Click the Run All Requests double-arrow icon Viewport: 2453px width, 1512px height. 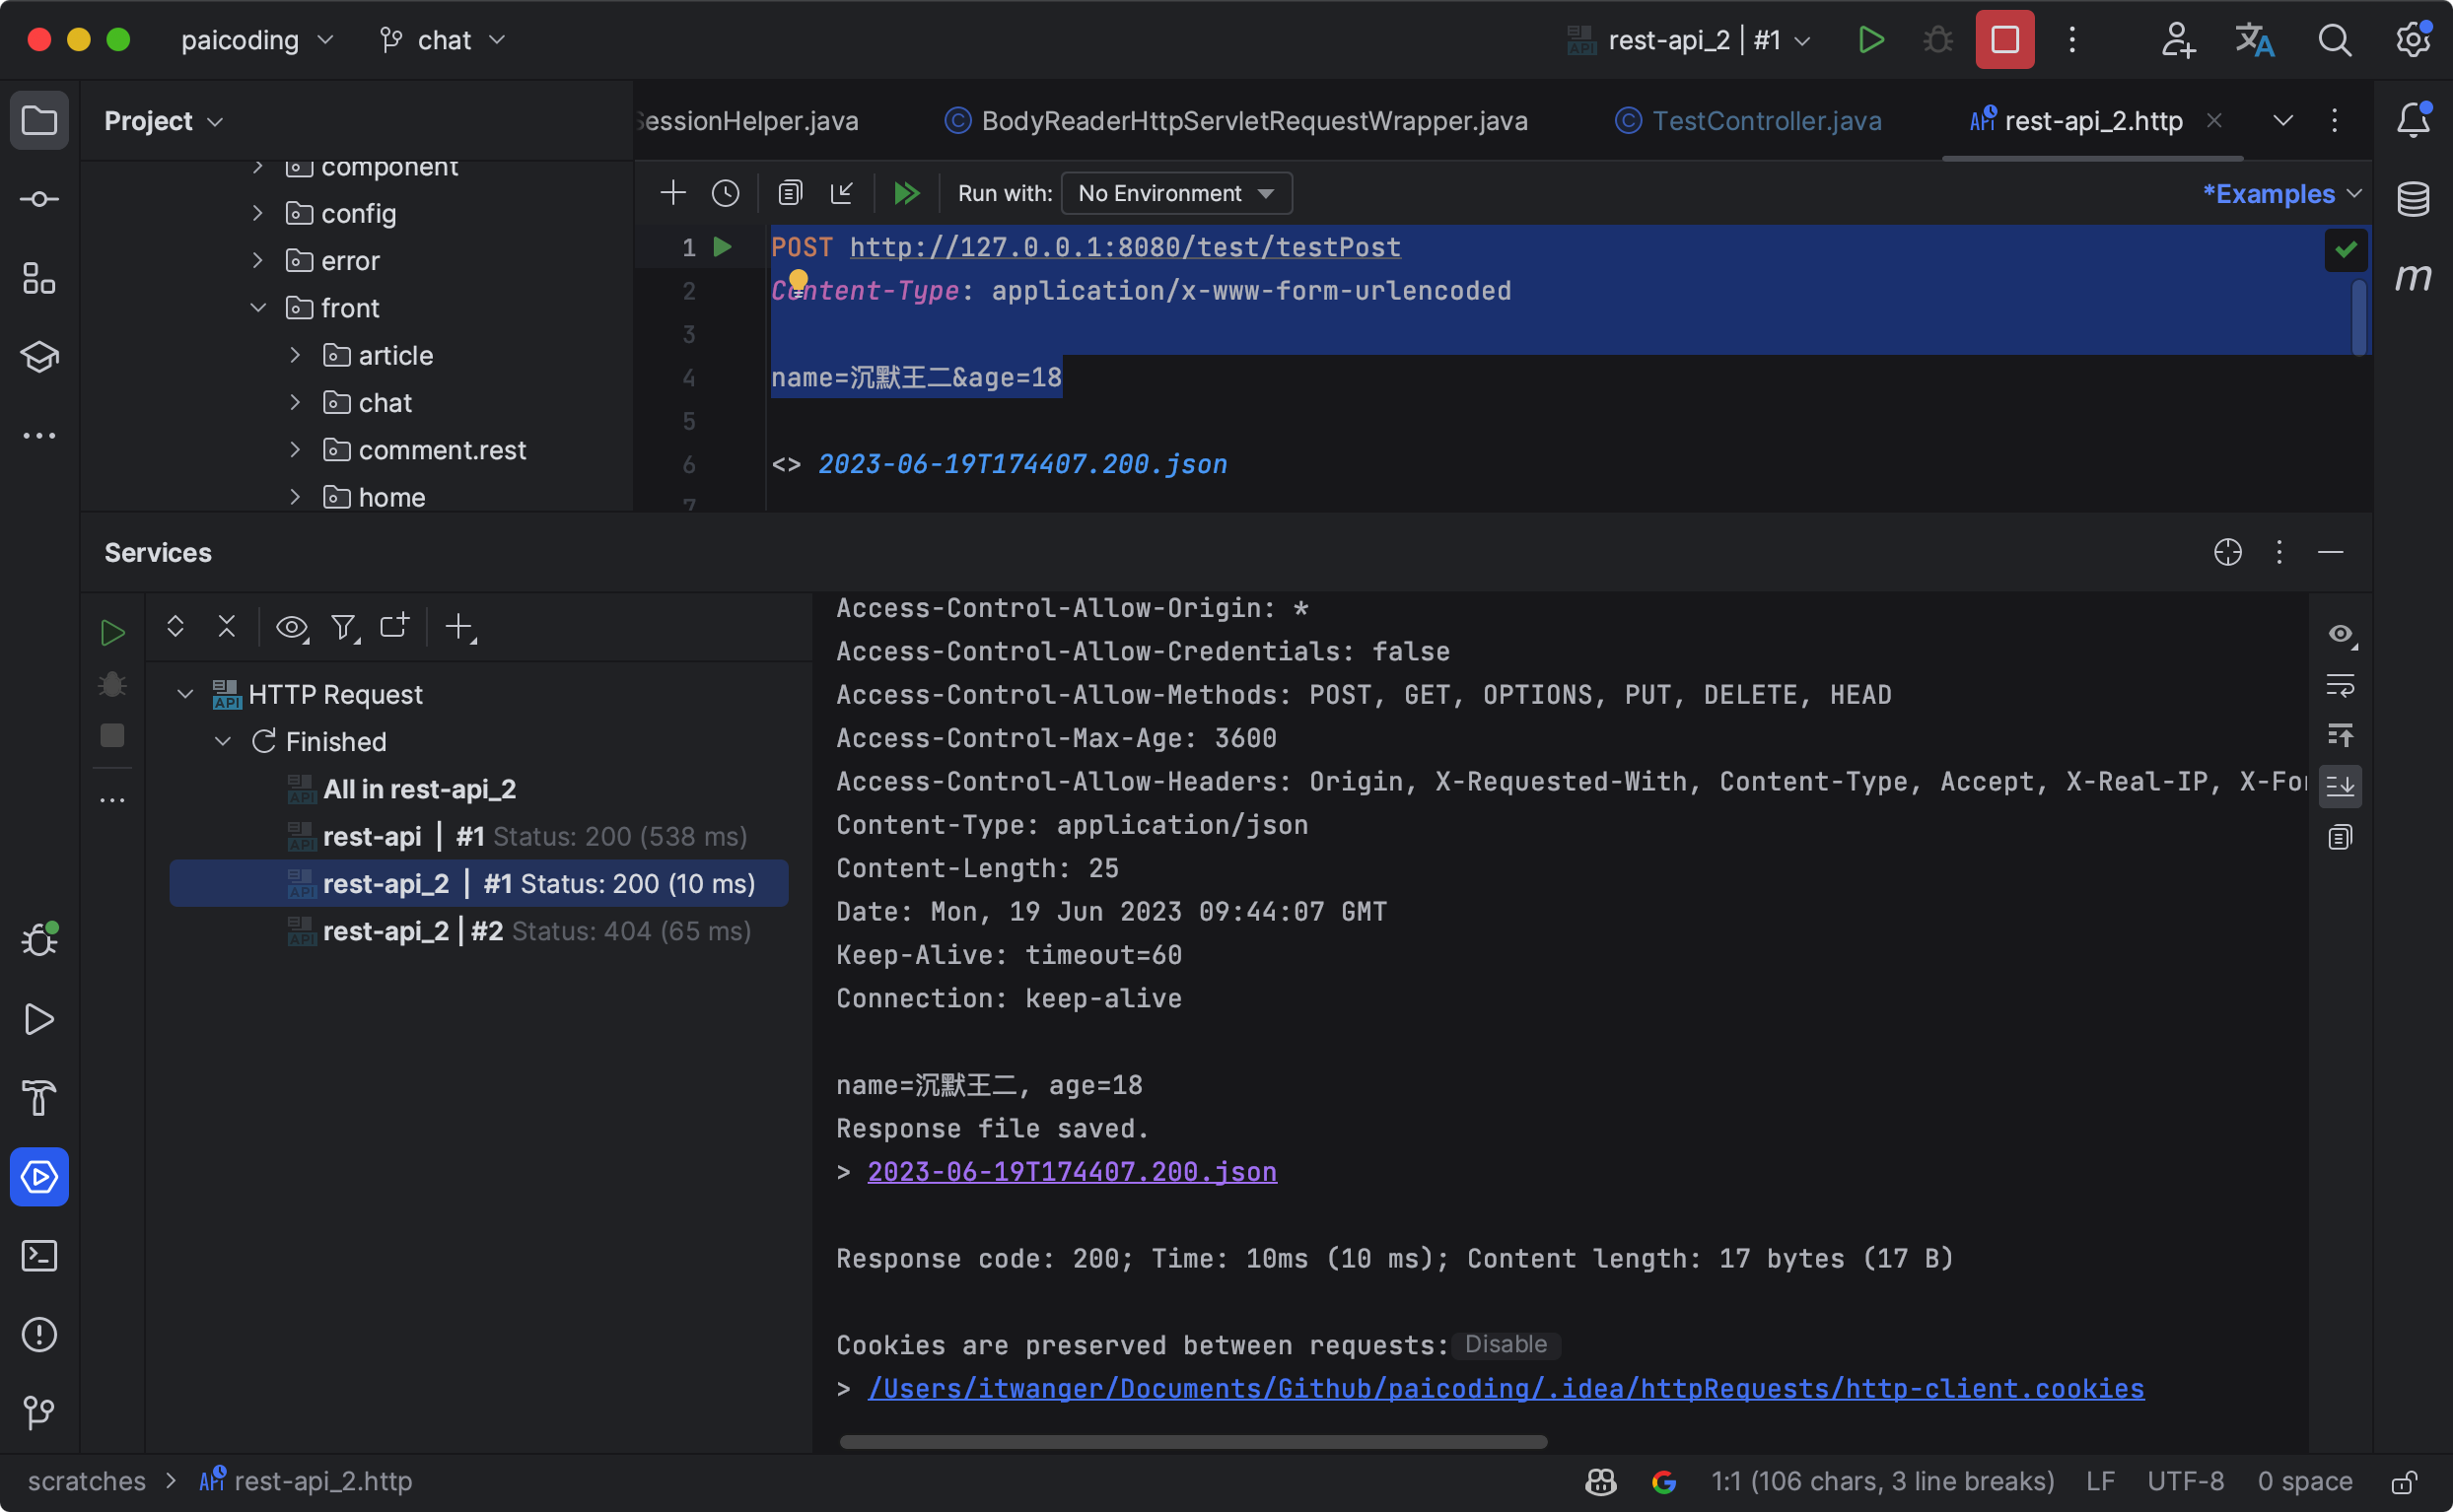pyautogui.click(x=906, y=193)
